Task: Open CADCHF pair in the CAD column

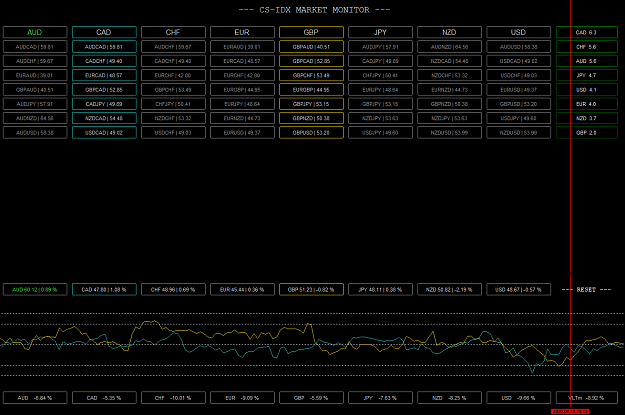Action: click(104, 61)
